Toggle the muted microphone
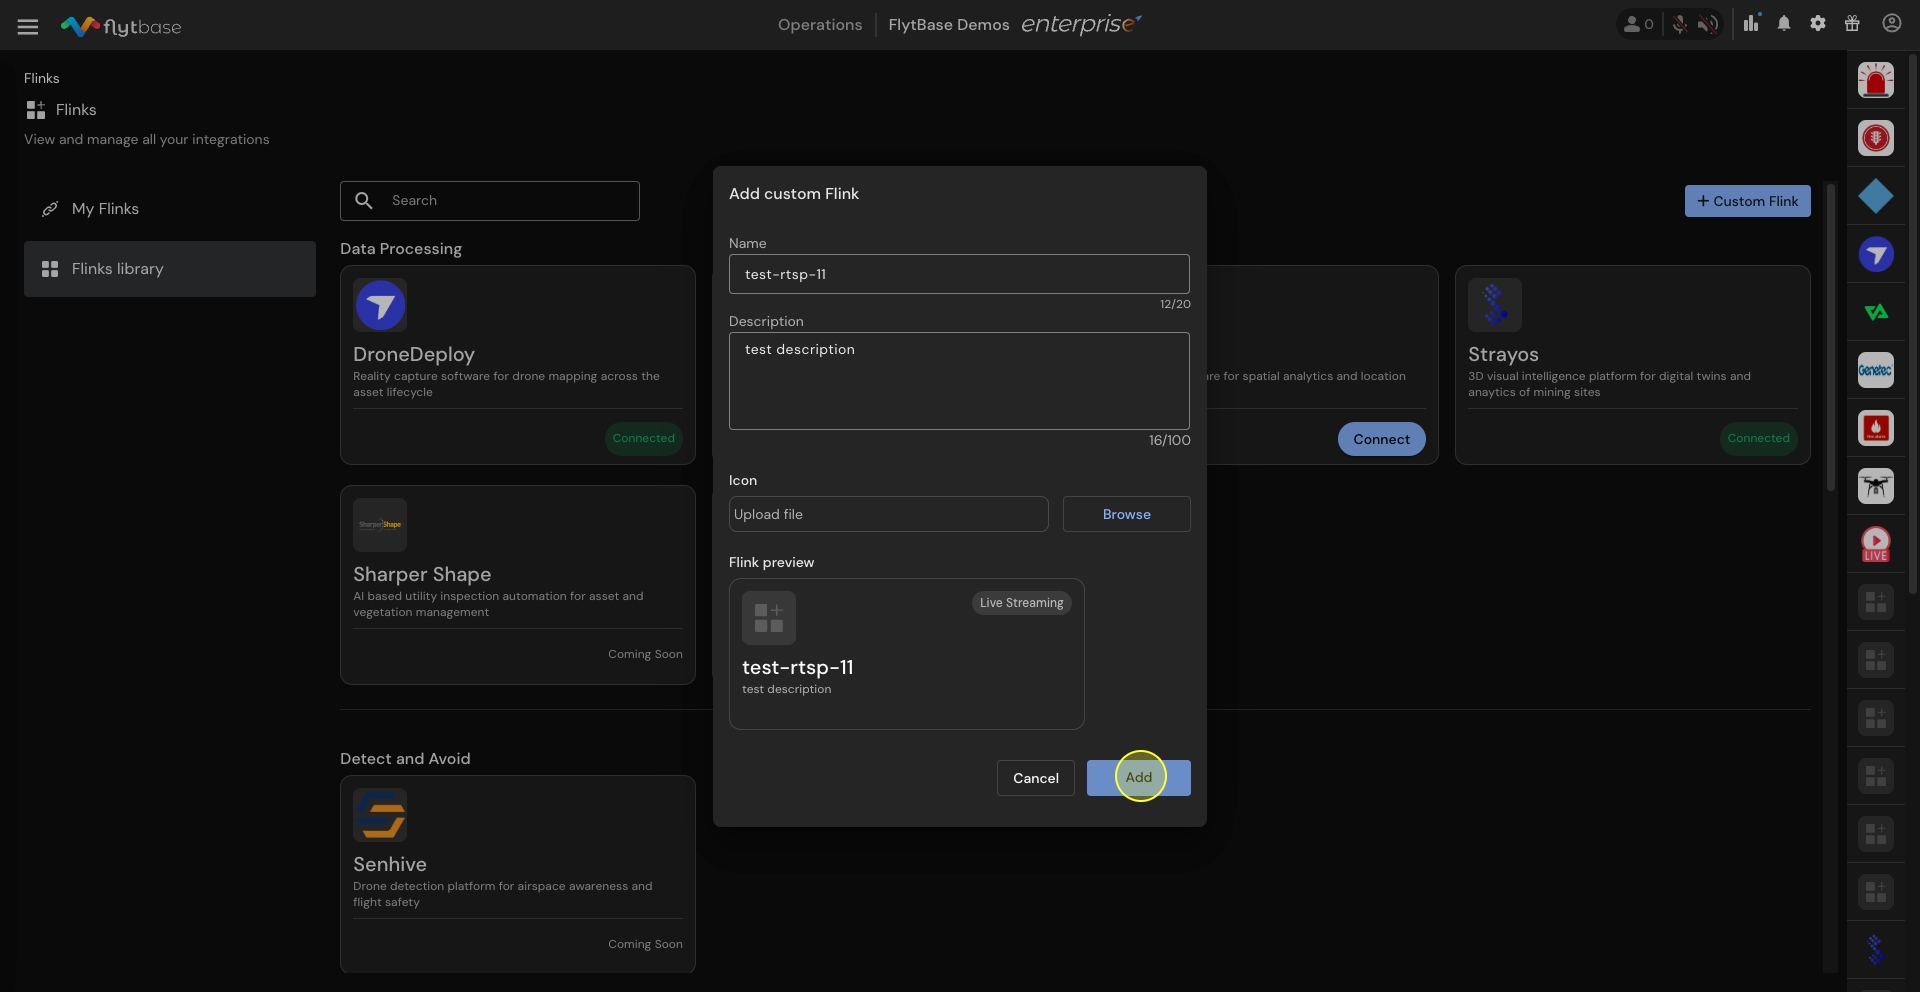Viewport: 1920px width, 992px height. pyautogui.click(x=1680, y=25)
